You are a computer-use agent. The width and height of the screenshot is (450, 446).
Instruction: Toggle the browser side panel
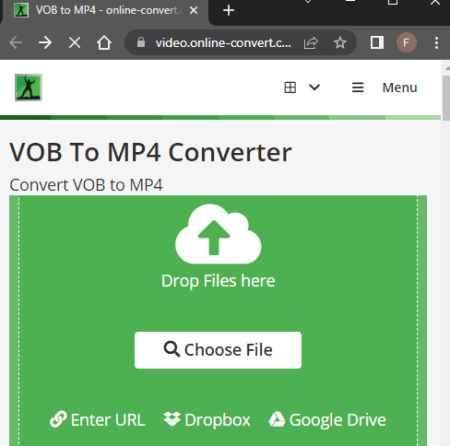377,43
